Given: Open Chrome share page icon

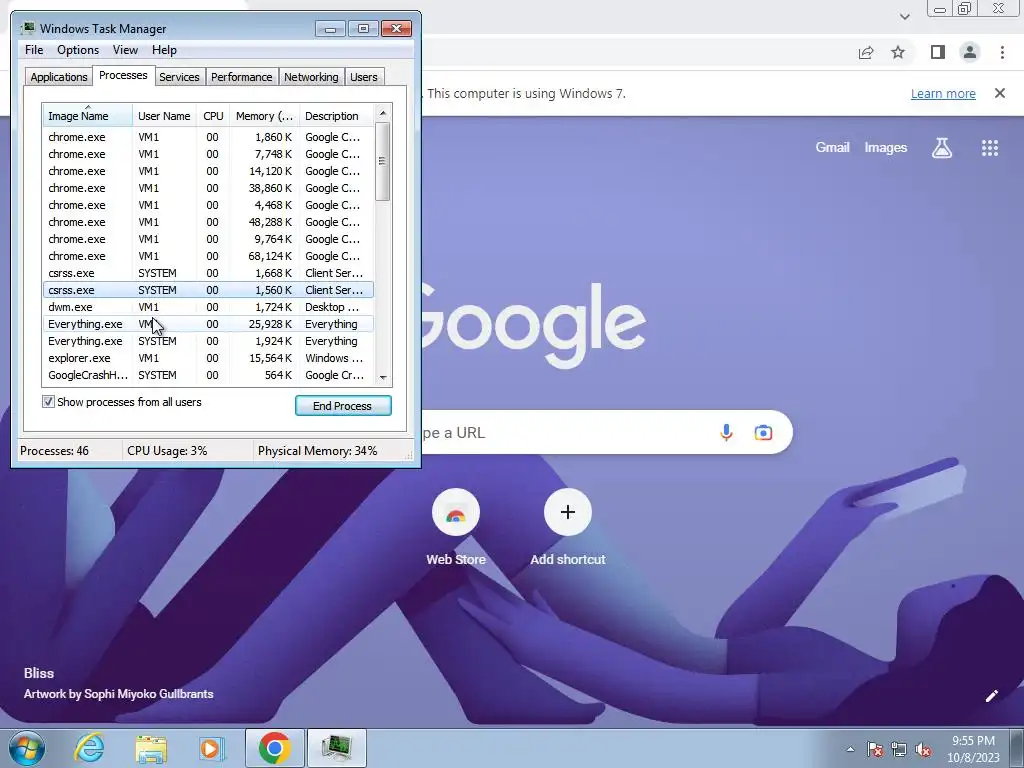Looking at the screenshot, I should 866,52.
